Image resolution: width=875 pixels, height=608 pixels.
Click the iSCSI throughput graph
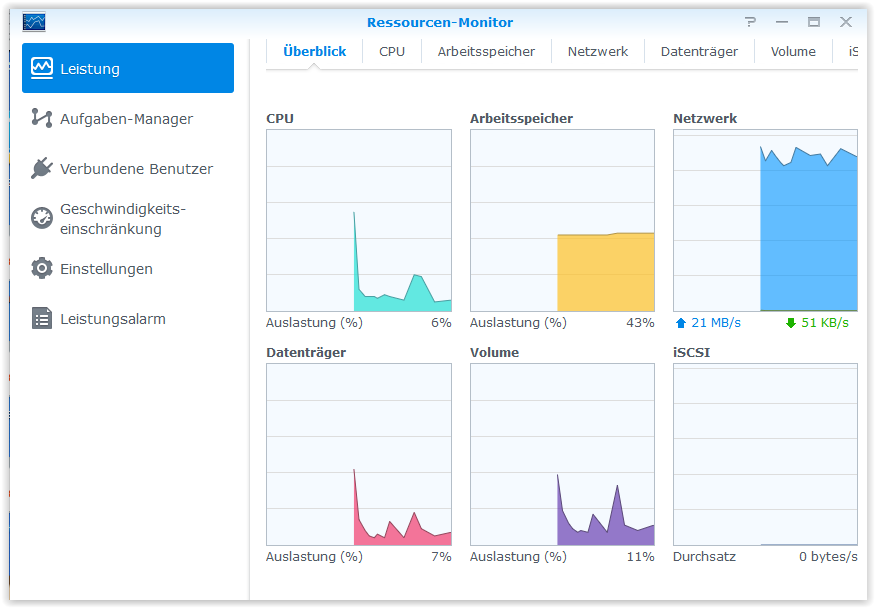(765, 455)
